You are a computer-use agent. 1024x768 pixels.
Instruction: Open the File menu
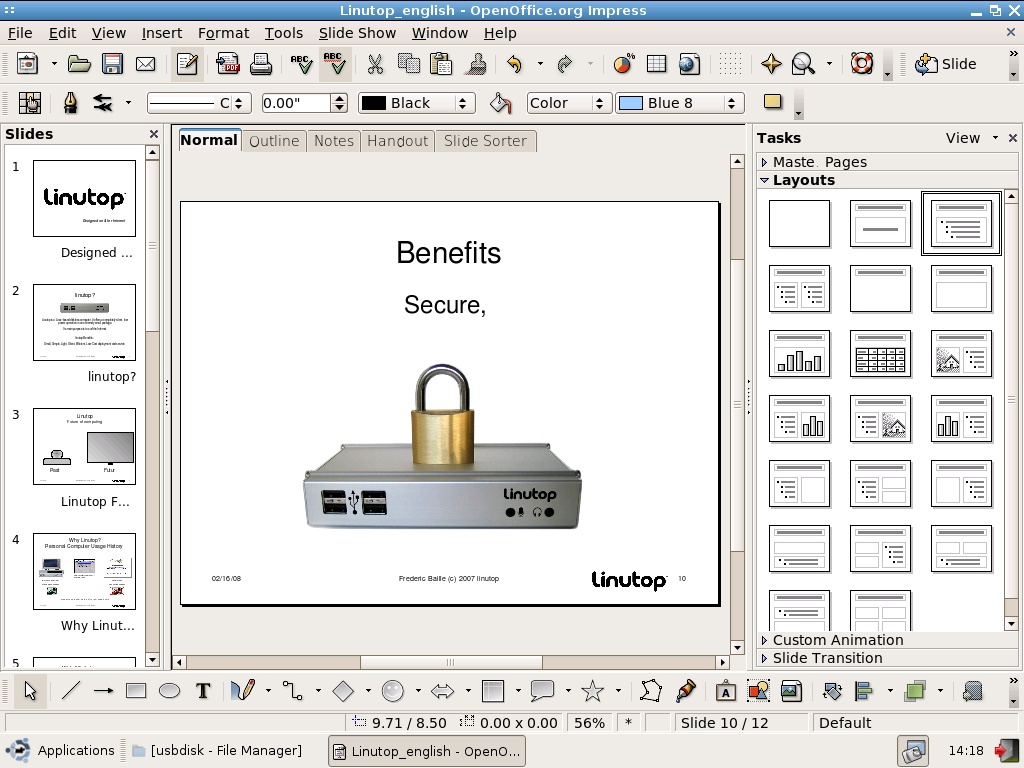(20, 33)
